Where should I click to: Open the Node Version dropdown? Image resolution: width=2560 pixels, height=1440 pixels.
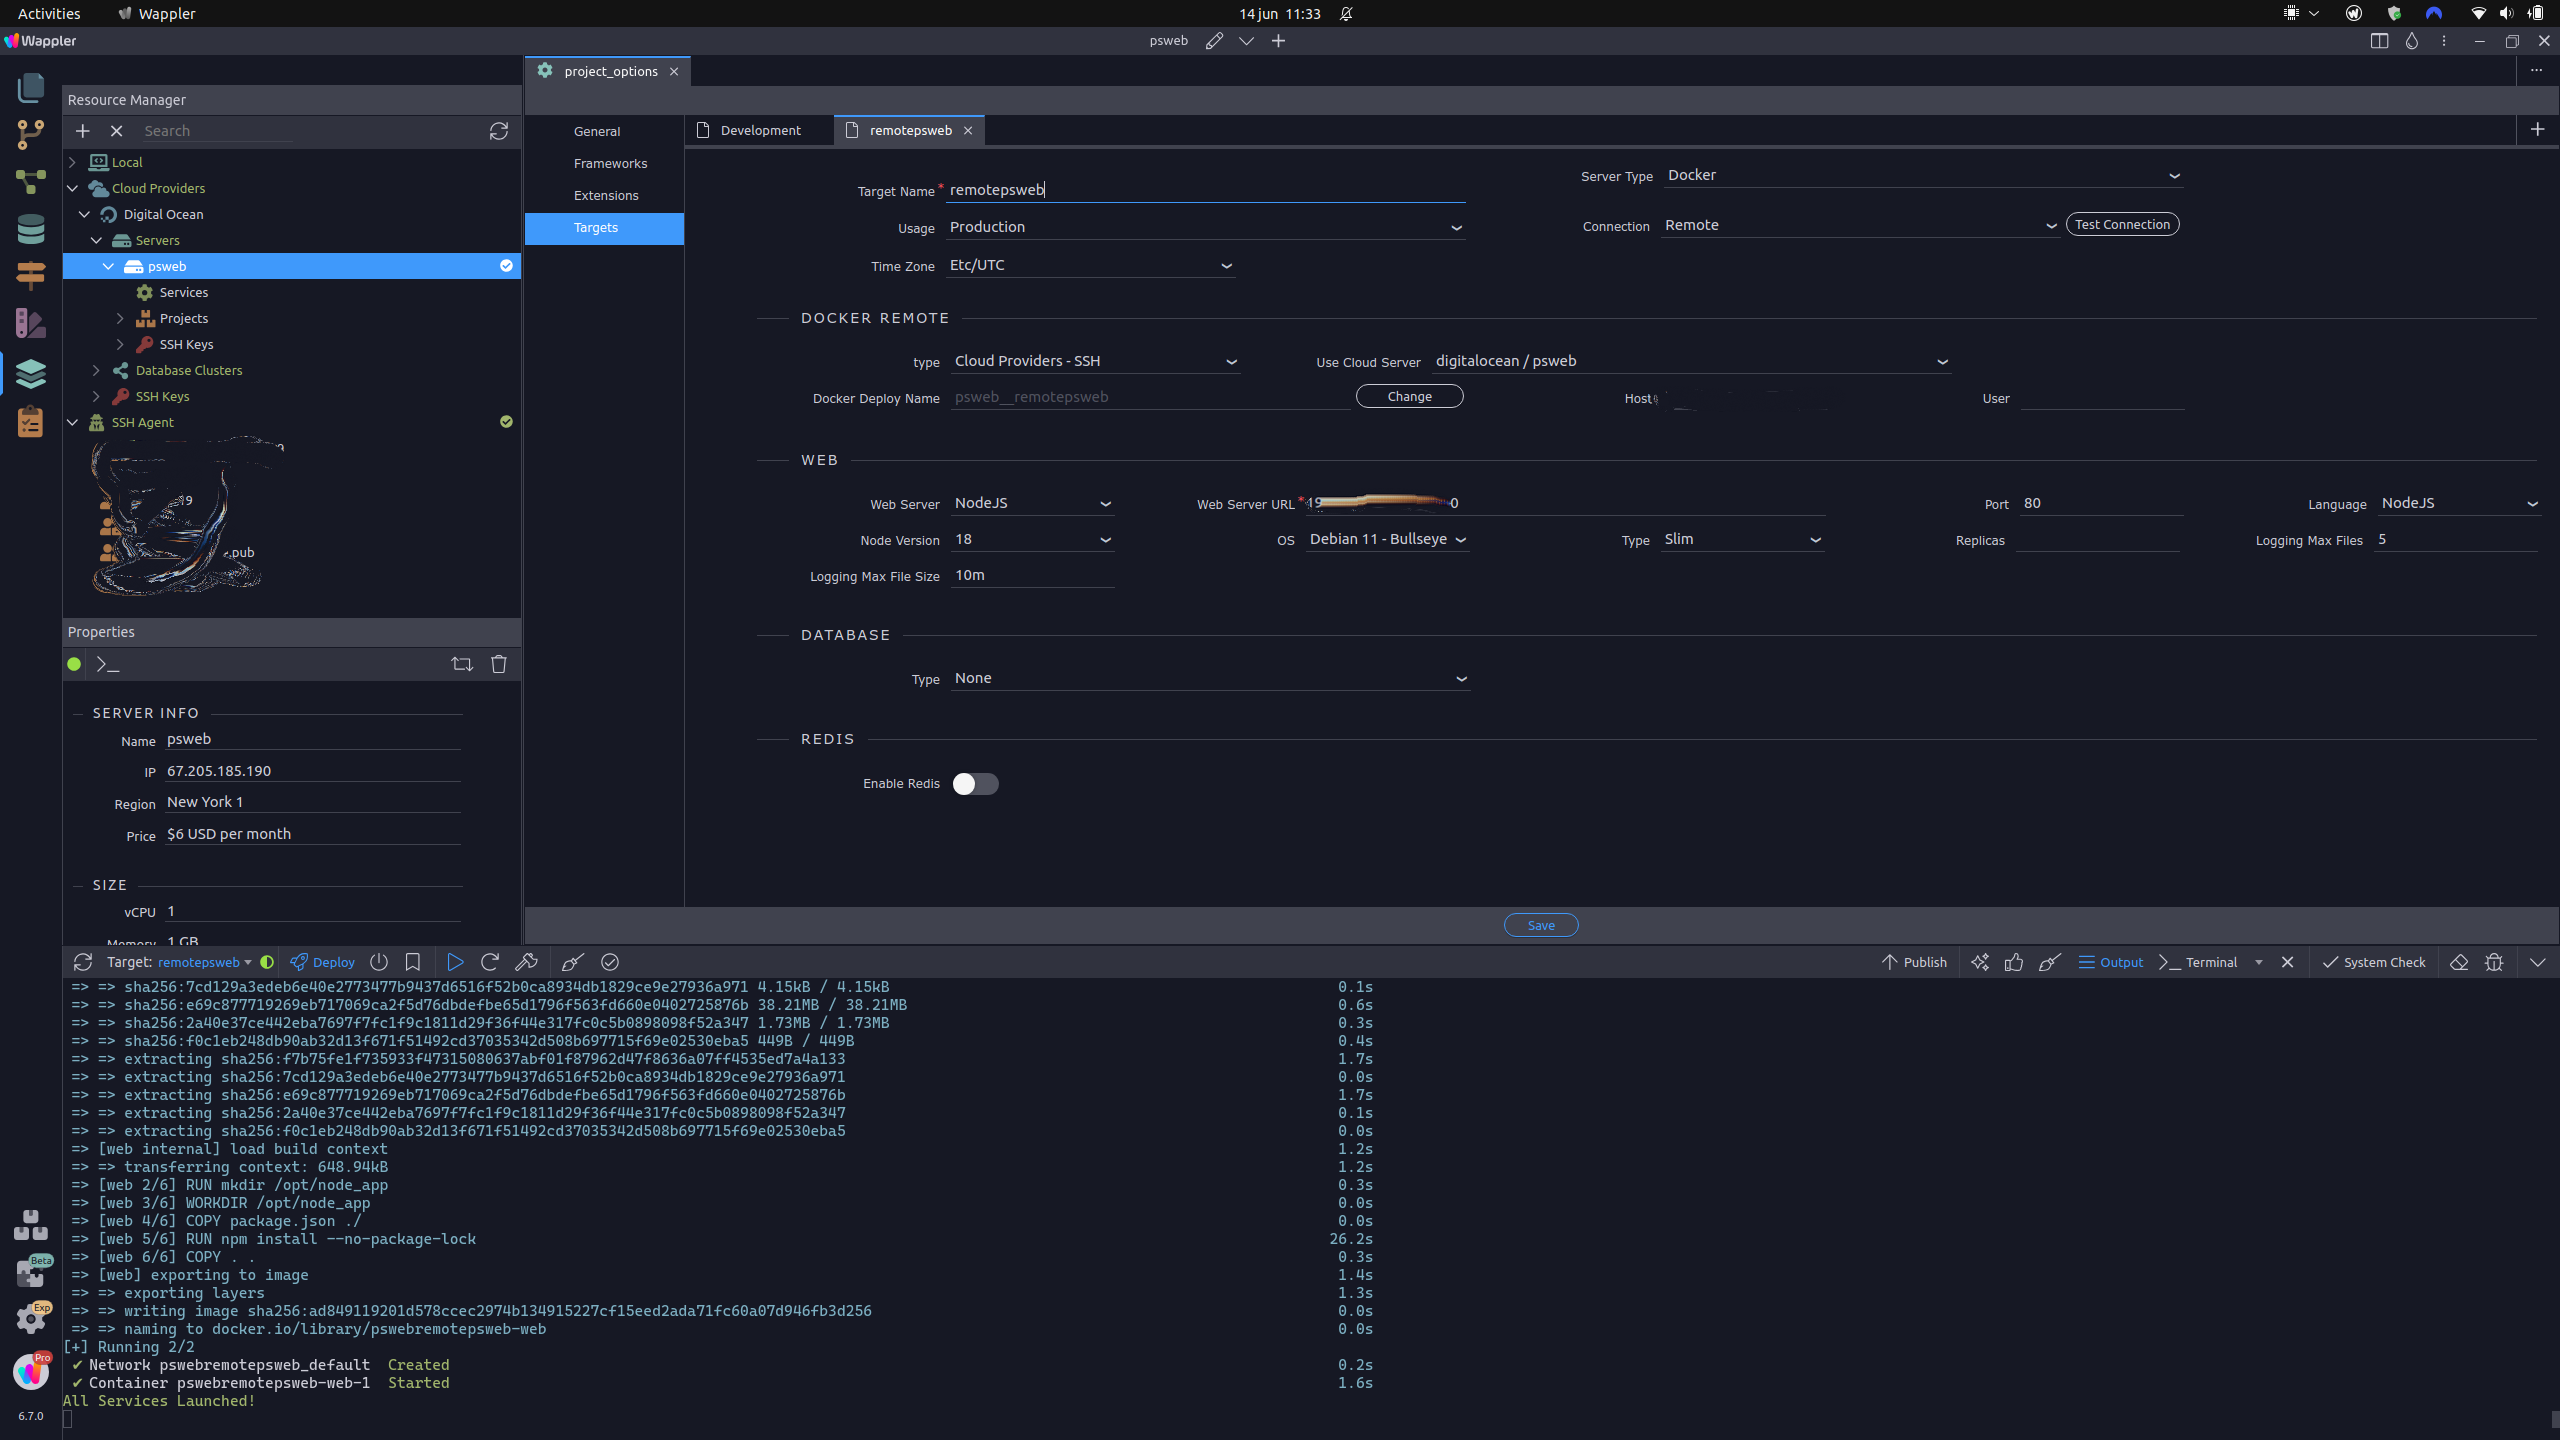[1033, 539]
